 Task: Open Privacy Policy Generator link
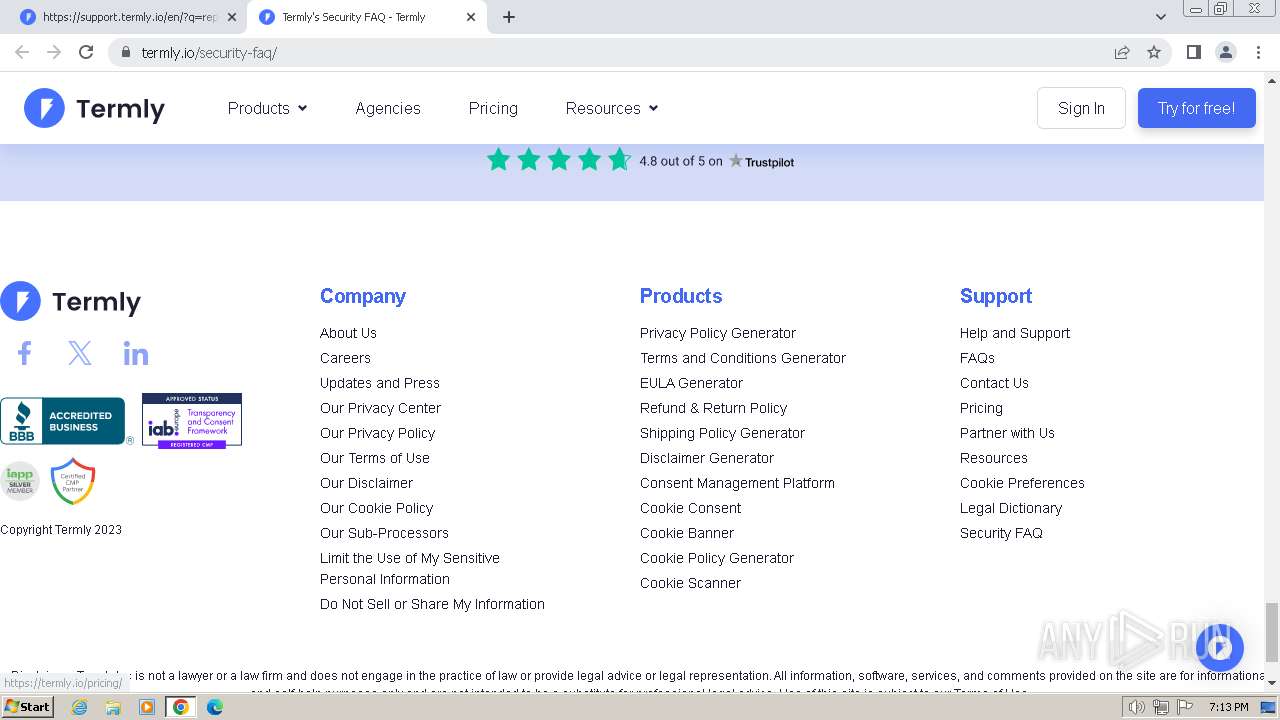[x=718, y=333]
